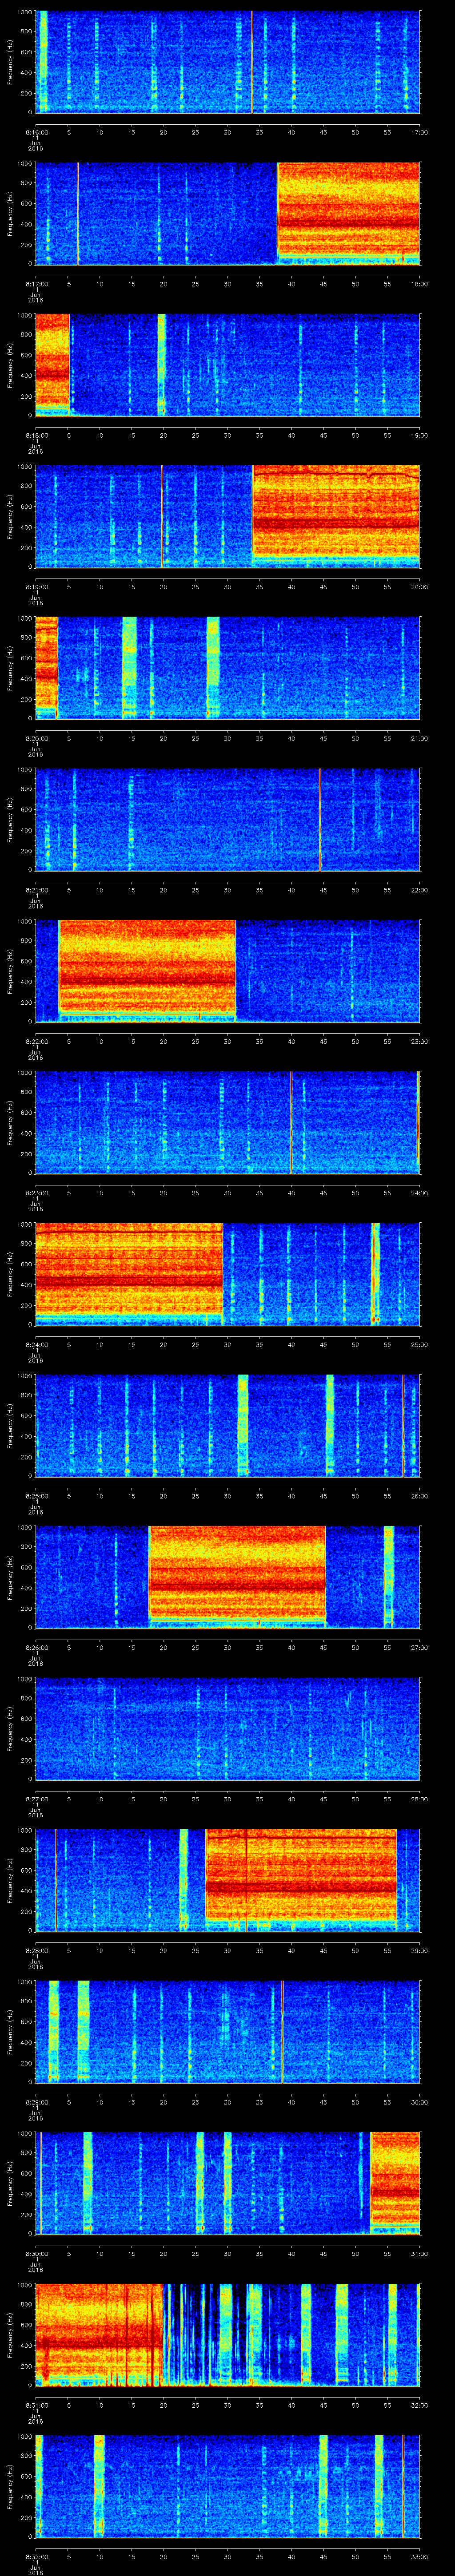Click the 8:21:00 start time label
Viewport: 455px width, 2576px height.
pos(36,890)
